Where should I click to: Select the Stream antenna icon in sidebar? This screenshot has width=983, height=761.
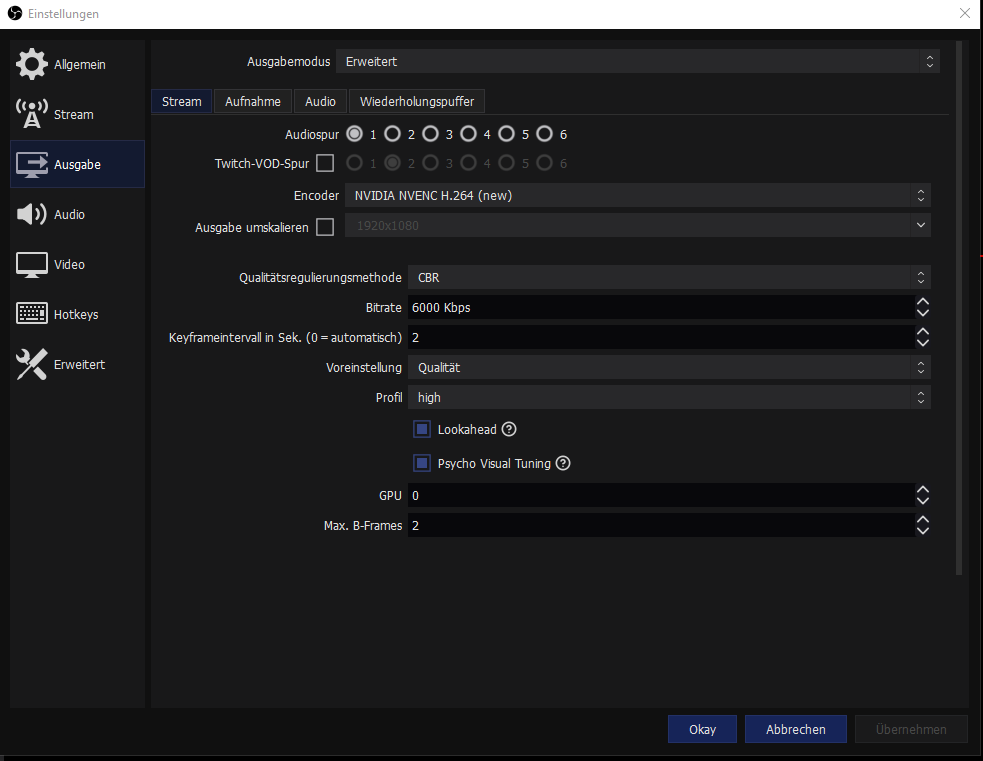click(x=32, y=115)
